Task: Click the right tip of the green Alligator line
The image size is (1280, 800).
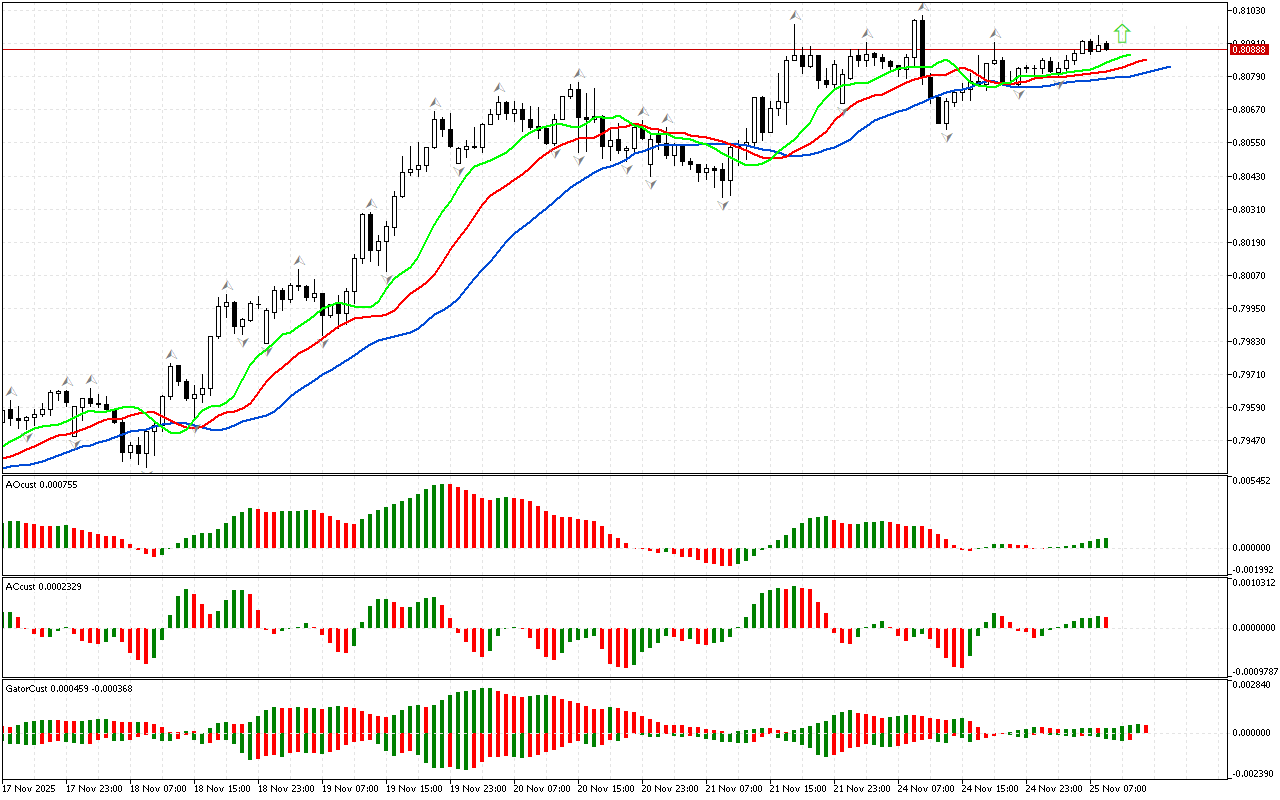Action: 1129,55
